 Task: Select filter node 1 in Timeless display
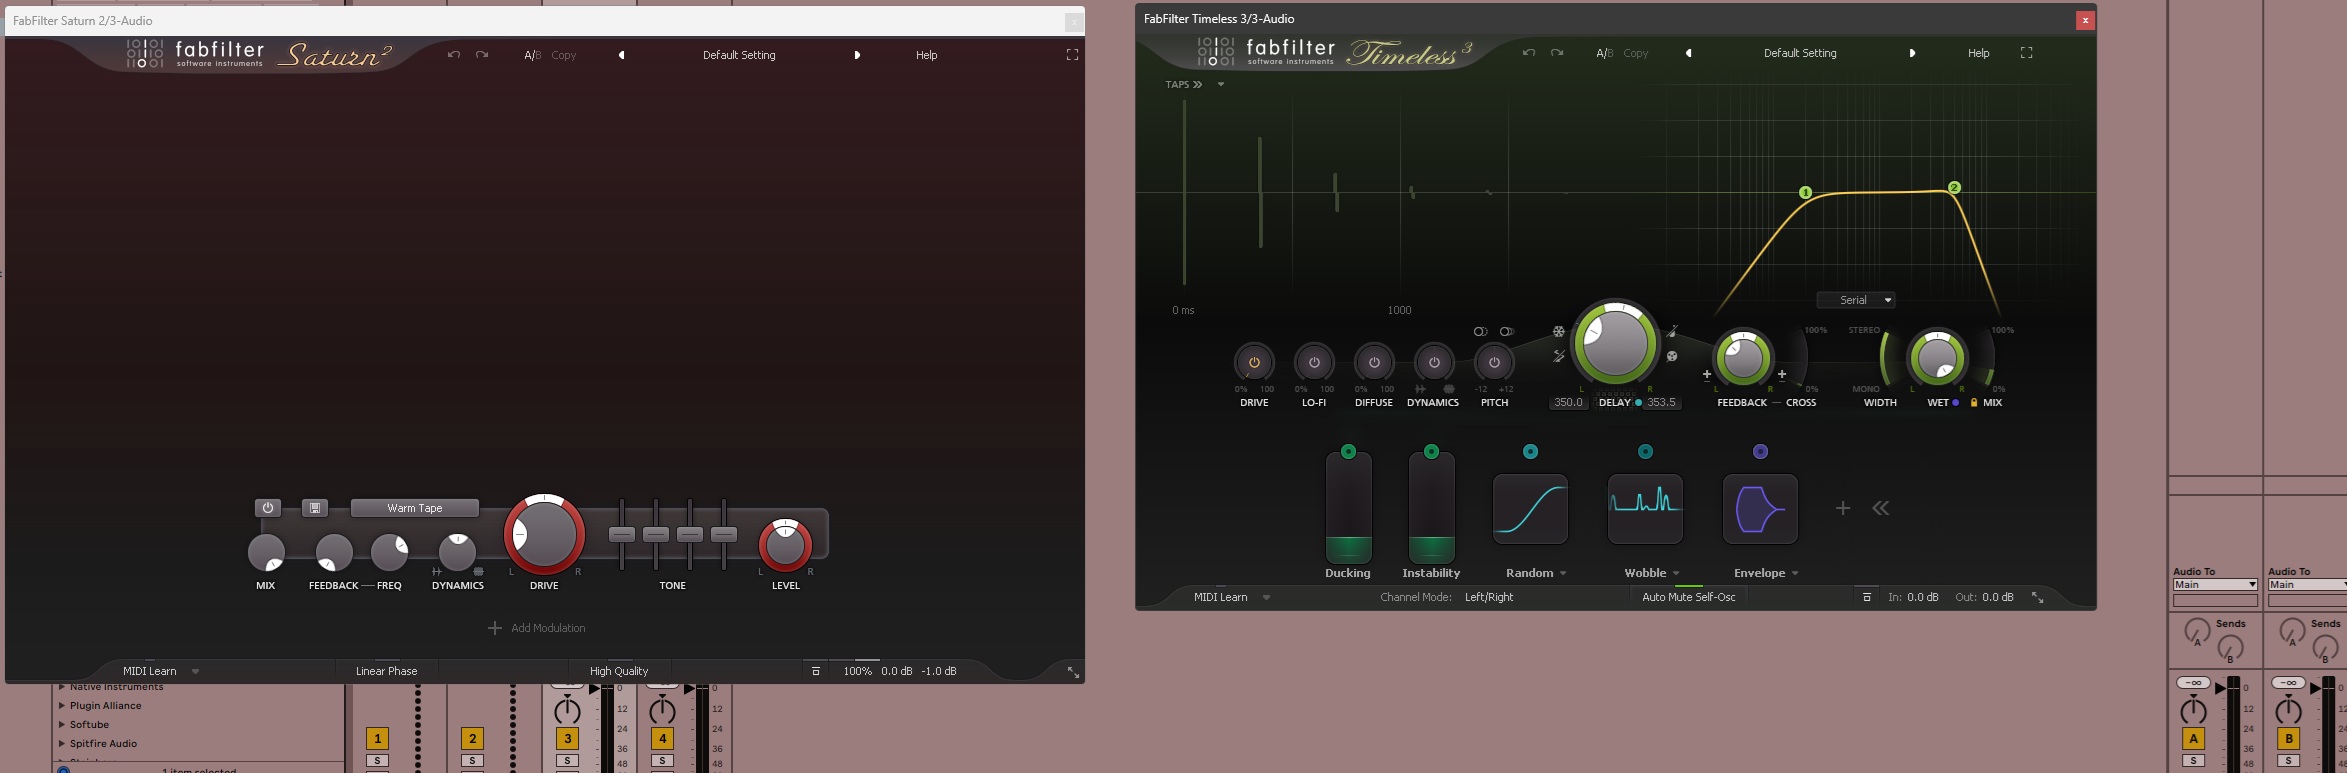1805,193
